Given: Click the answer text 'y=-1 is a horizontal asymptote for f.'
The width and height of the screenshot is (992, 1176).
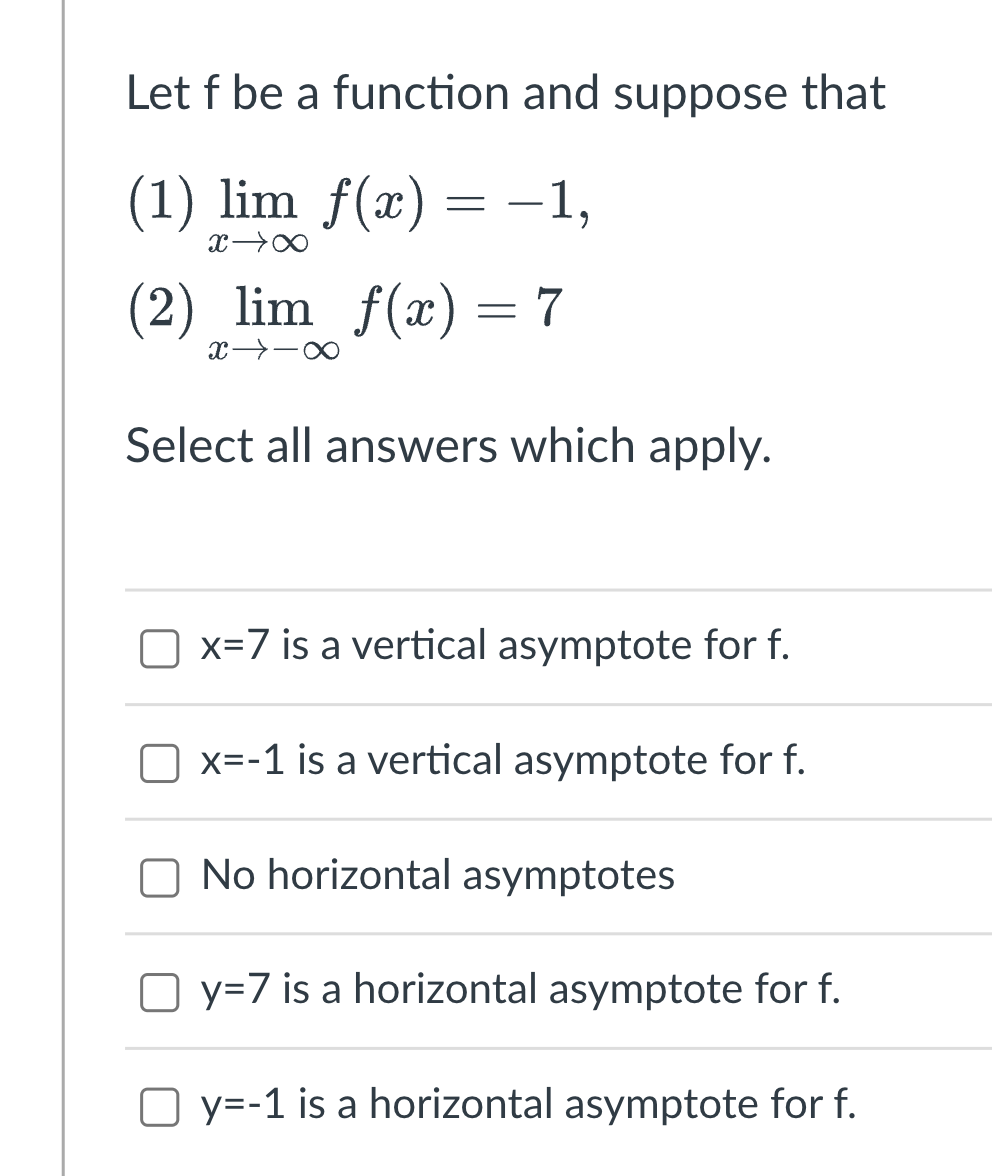Looking at the screenshot, I should (528, 1104).
